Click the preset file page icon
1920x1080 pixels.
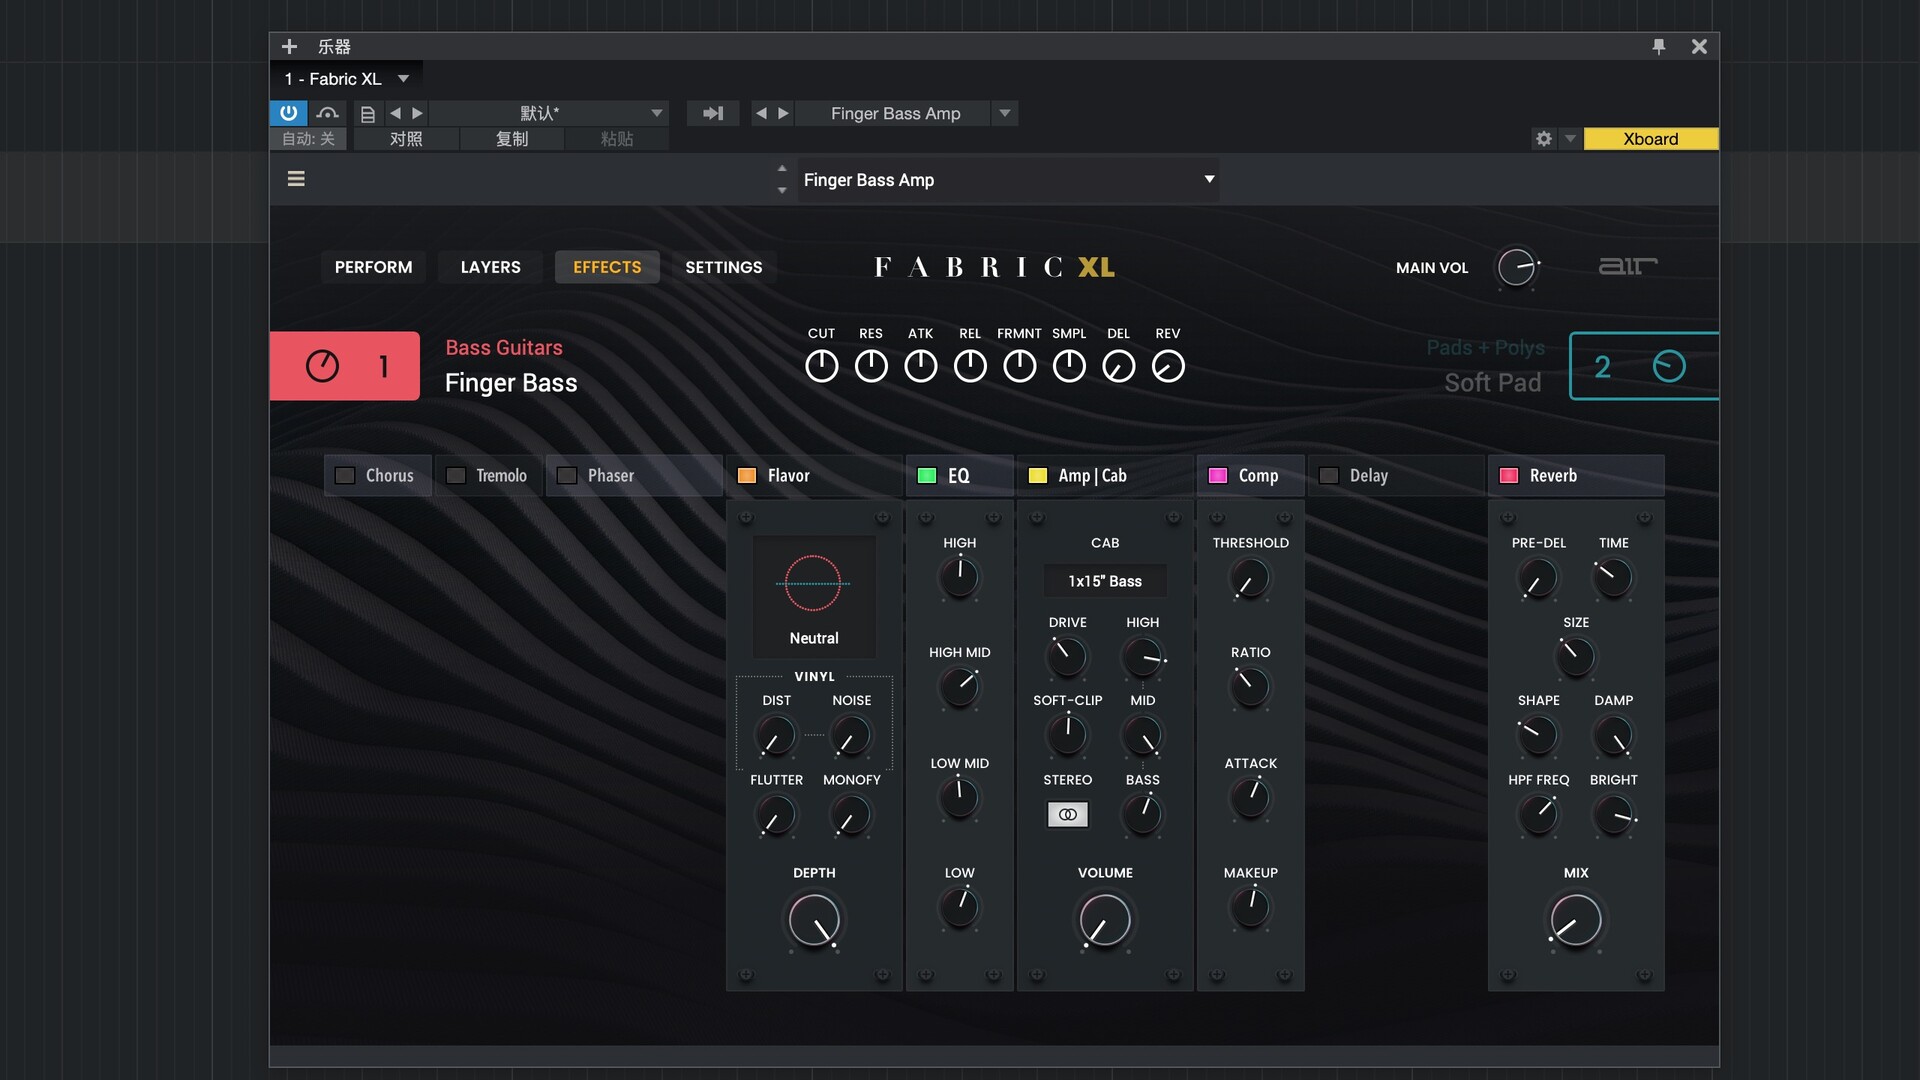tap(367, 114)
